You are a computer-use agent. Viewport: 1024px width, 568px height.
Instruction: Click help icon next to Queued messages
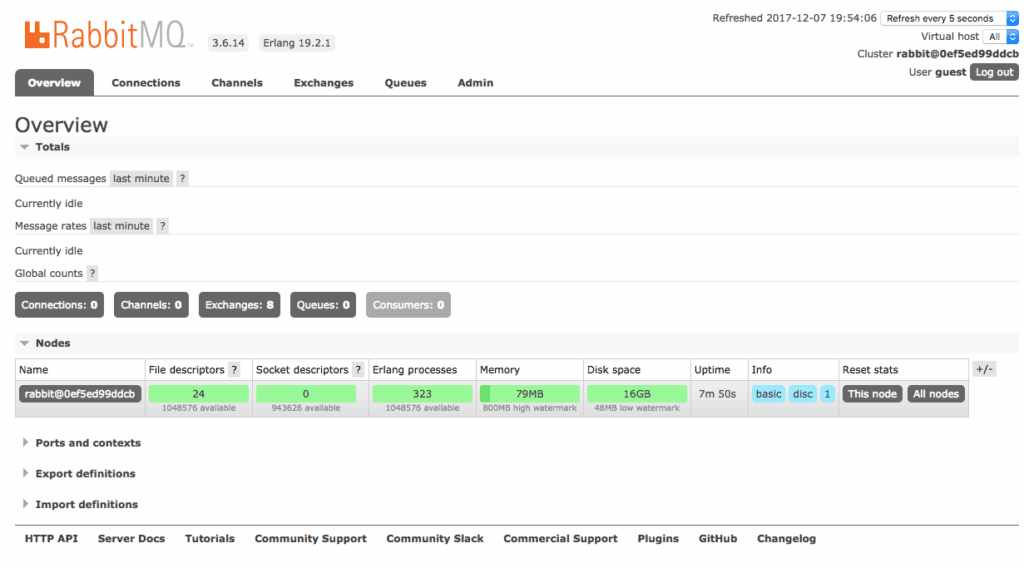click(x=182, y=179)
